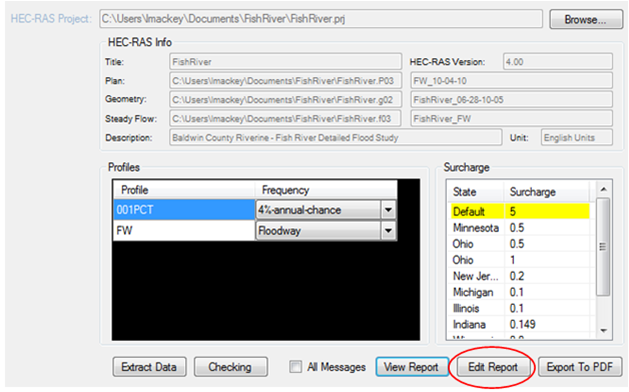Viewport: 629px width, 392px height.
Task: Click the Frequency column header
Action: (326, 190)
